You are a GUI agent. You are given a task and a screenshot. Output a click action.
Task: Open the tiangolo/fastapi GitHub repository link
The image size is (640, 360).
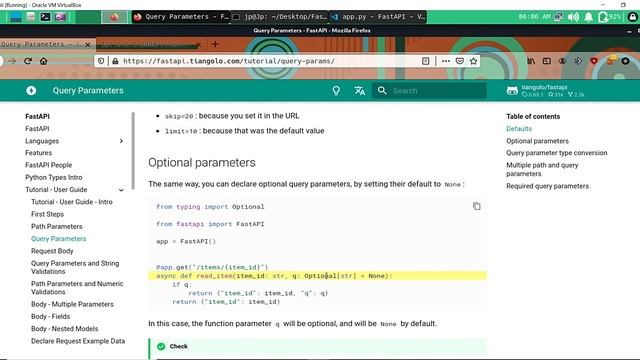[x=545, y=91]
